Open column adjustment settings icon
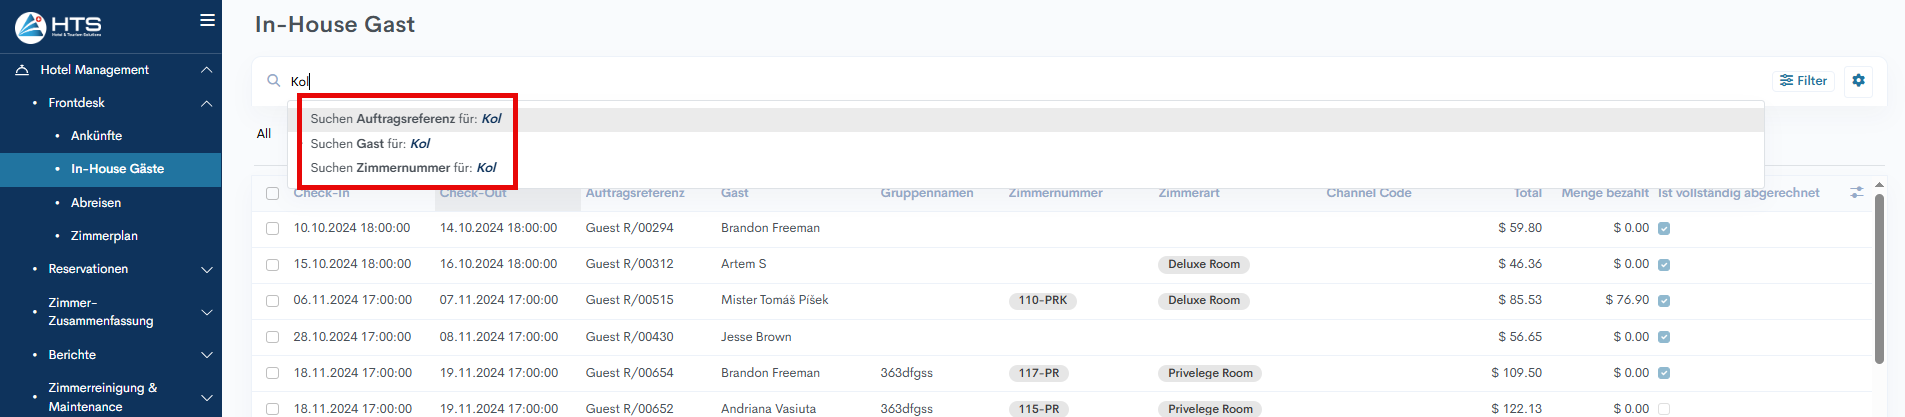This screenshot has width=1905, height=417. pyautogui.click(x=1856, y=192)
